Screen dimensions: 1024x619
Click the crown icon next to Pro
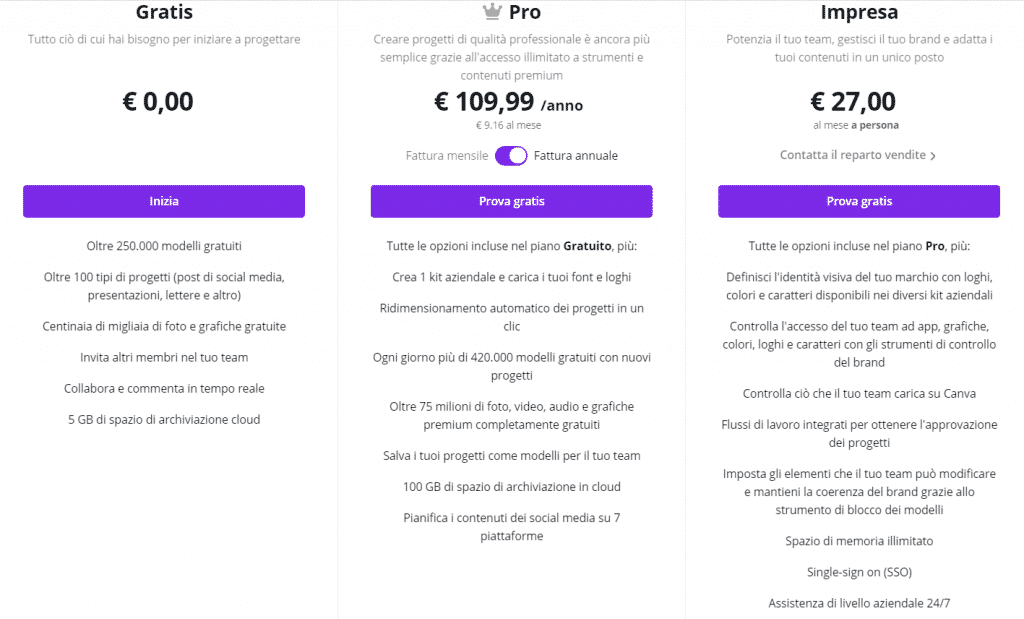pos(492,11)
